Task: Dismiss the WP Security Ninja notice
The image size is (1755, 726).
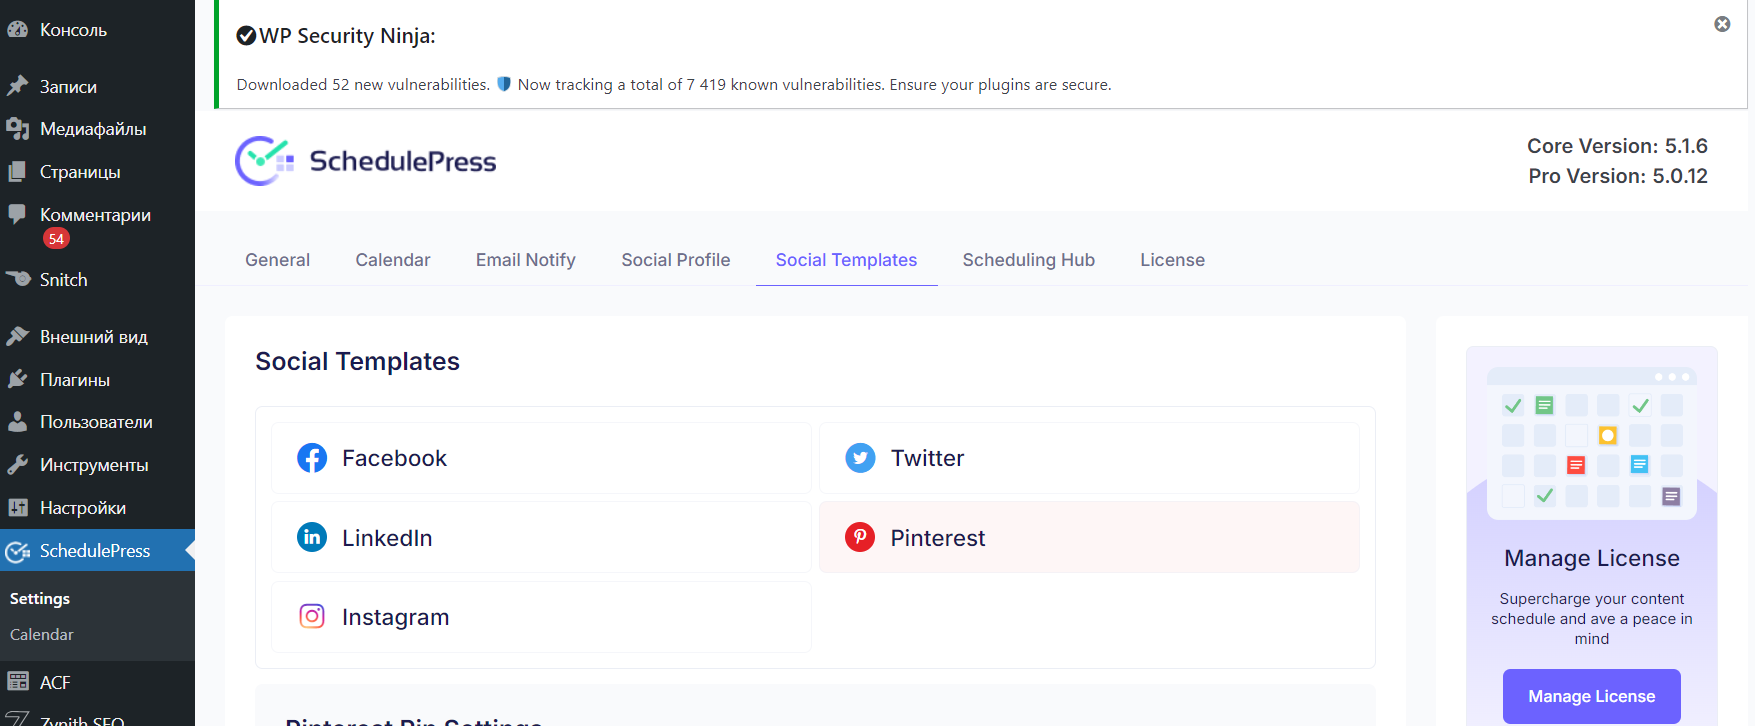Action: coord(1722,24)
